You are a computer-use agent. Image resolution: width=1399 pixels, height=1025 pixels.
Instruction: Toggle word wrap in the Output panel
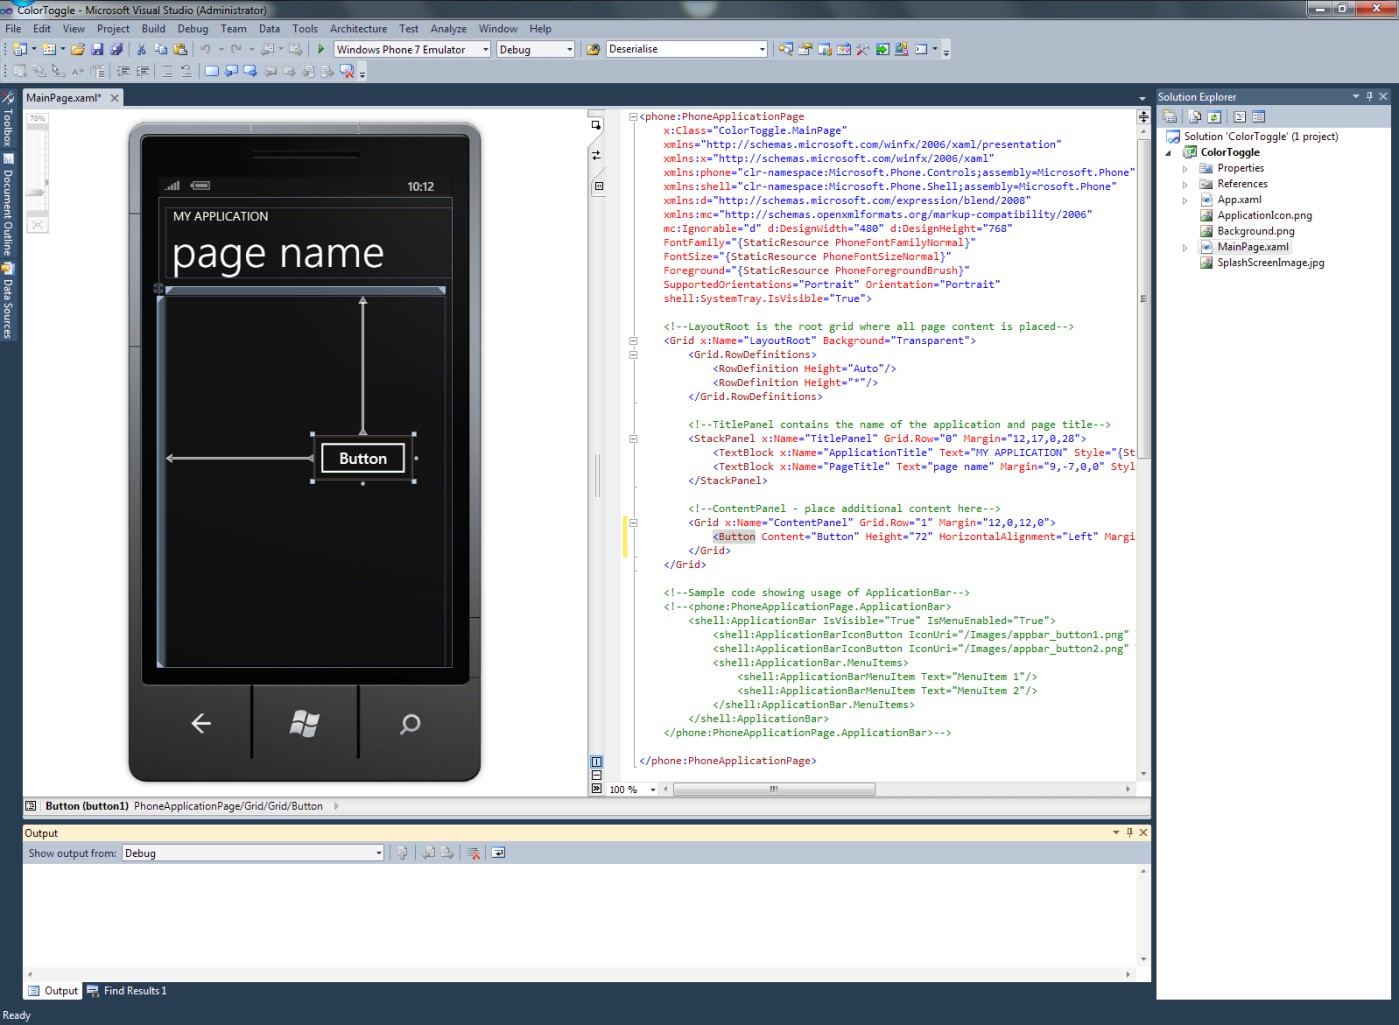(x=498, y=853)
